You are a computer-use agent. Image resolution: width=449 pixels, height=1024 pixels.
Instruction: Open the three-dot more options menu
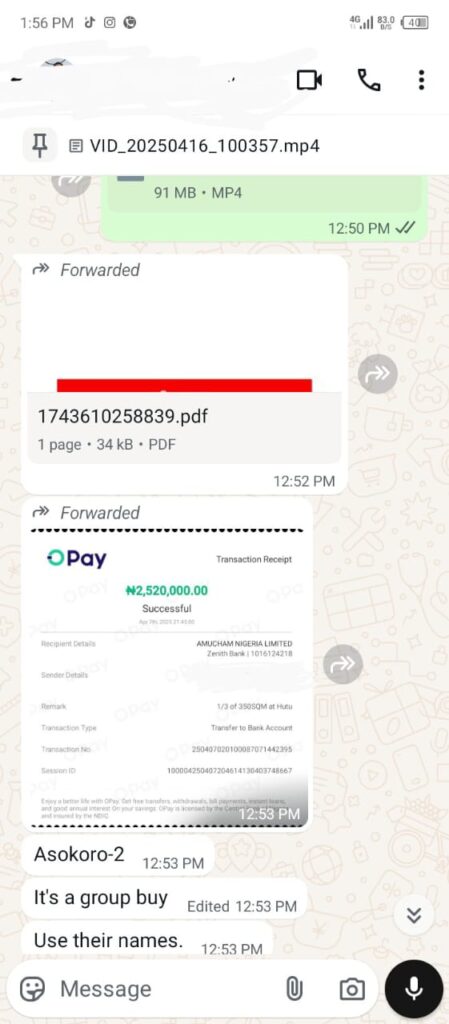coord(422,80)
